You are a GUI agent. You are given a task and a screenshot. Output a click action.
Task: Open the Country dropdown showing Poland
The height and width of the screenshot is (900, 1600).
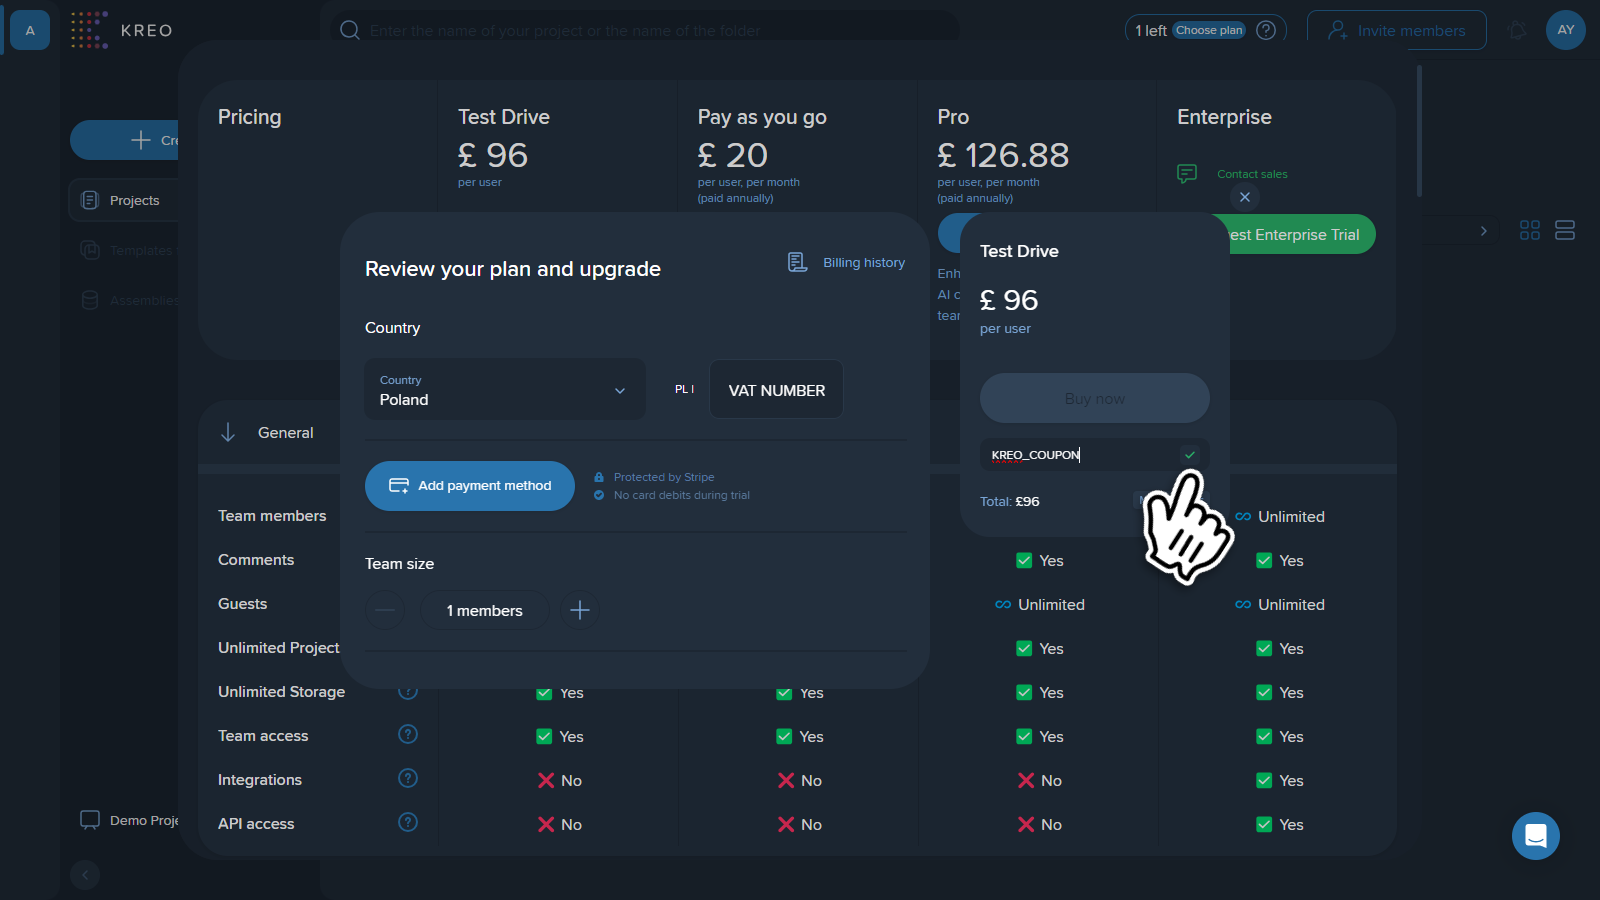point(505,389)
